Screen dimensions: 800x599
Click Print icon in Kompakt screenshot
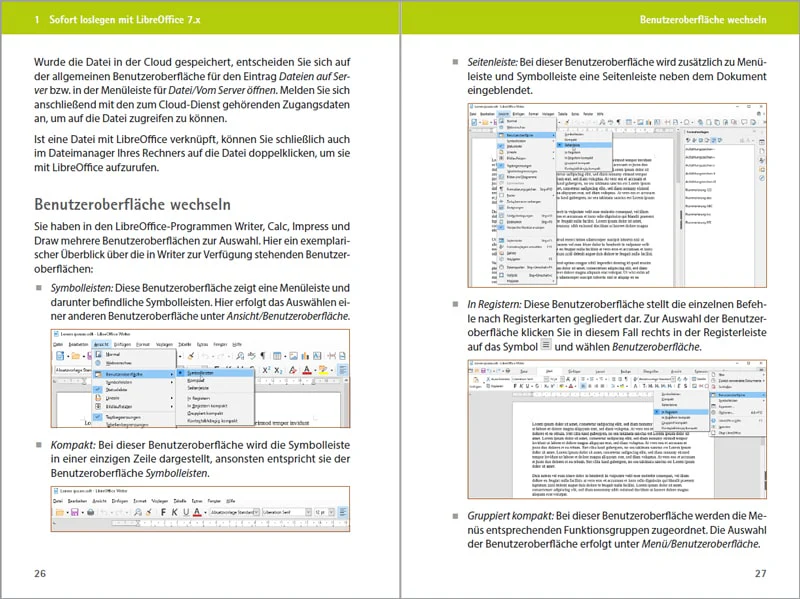90,512
